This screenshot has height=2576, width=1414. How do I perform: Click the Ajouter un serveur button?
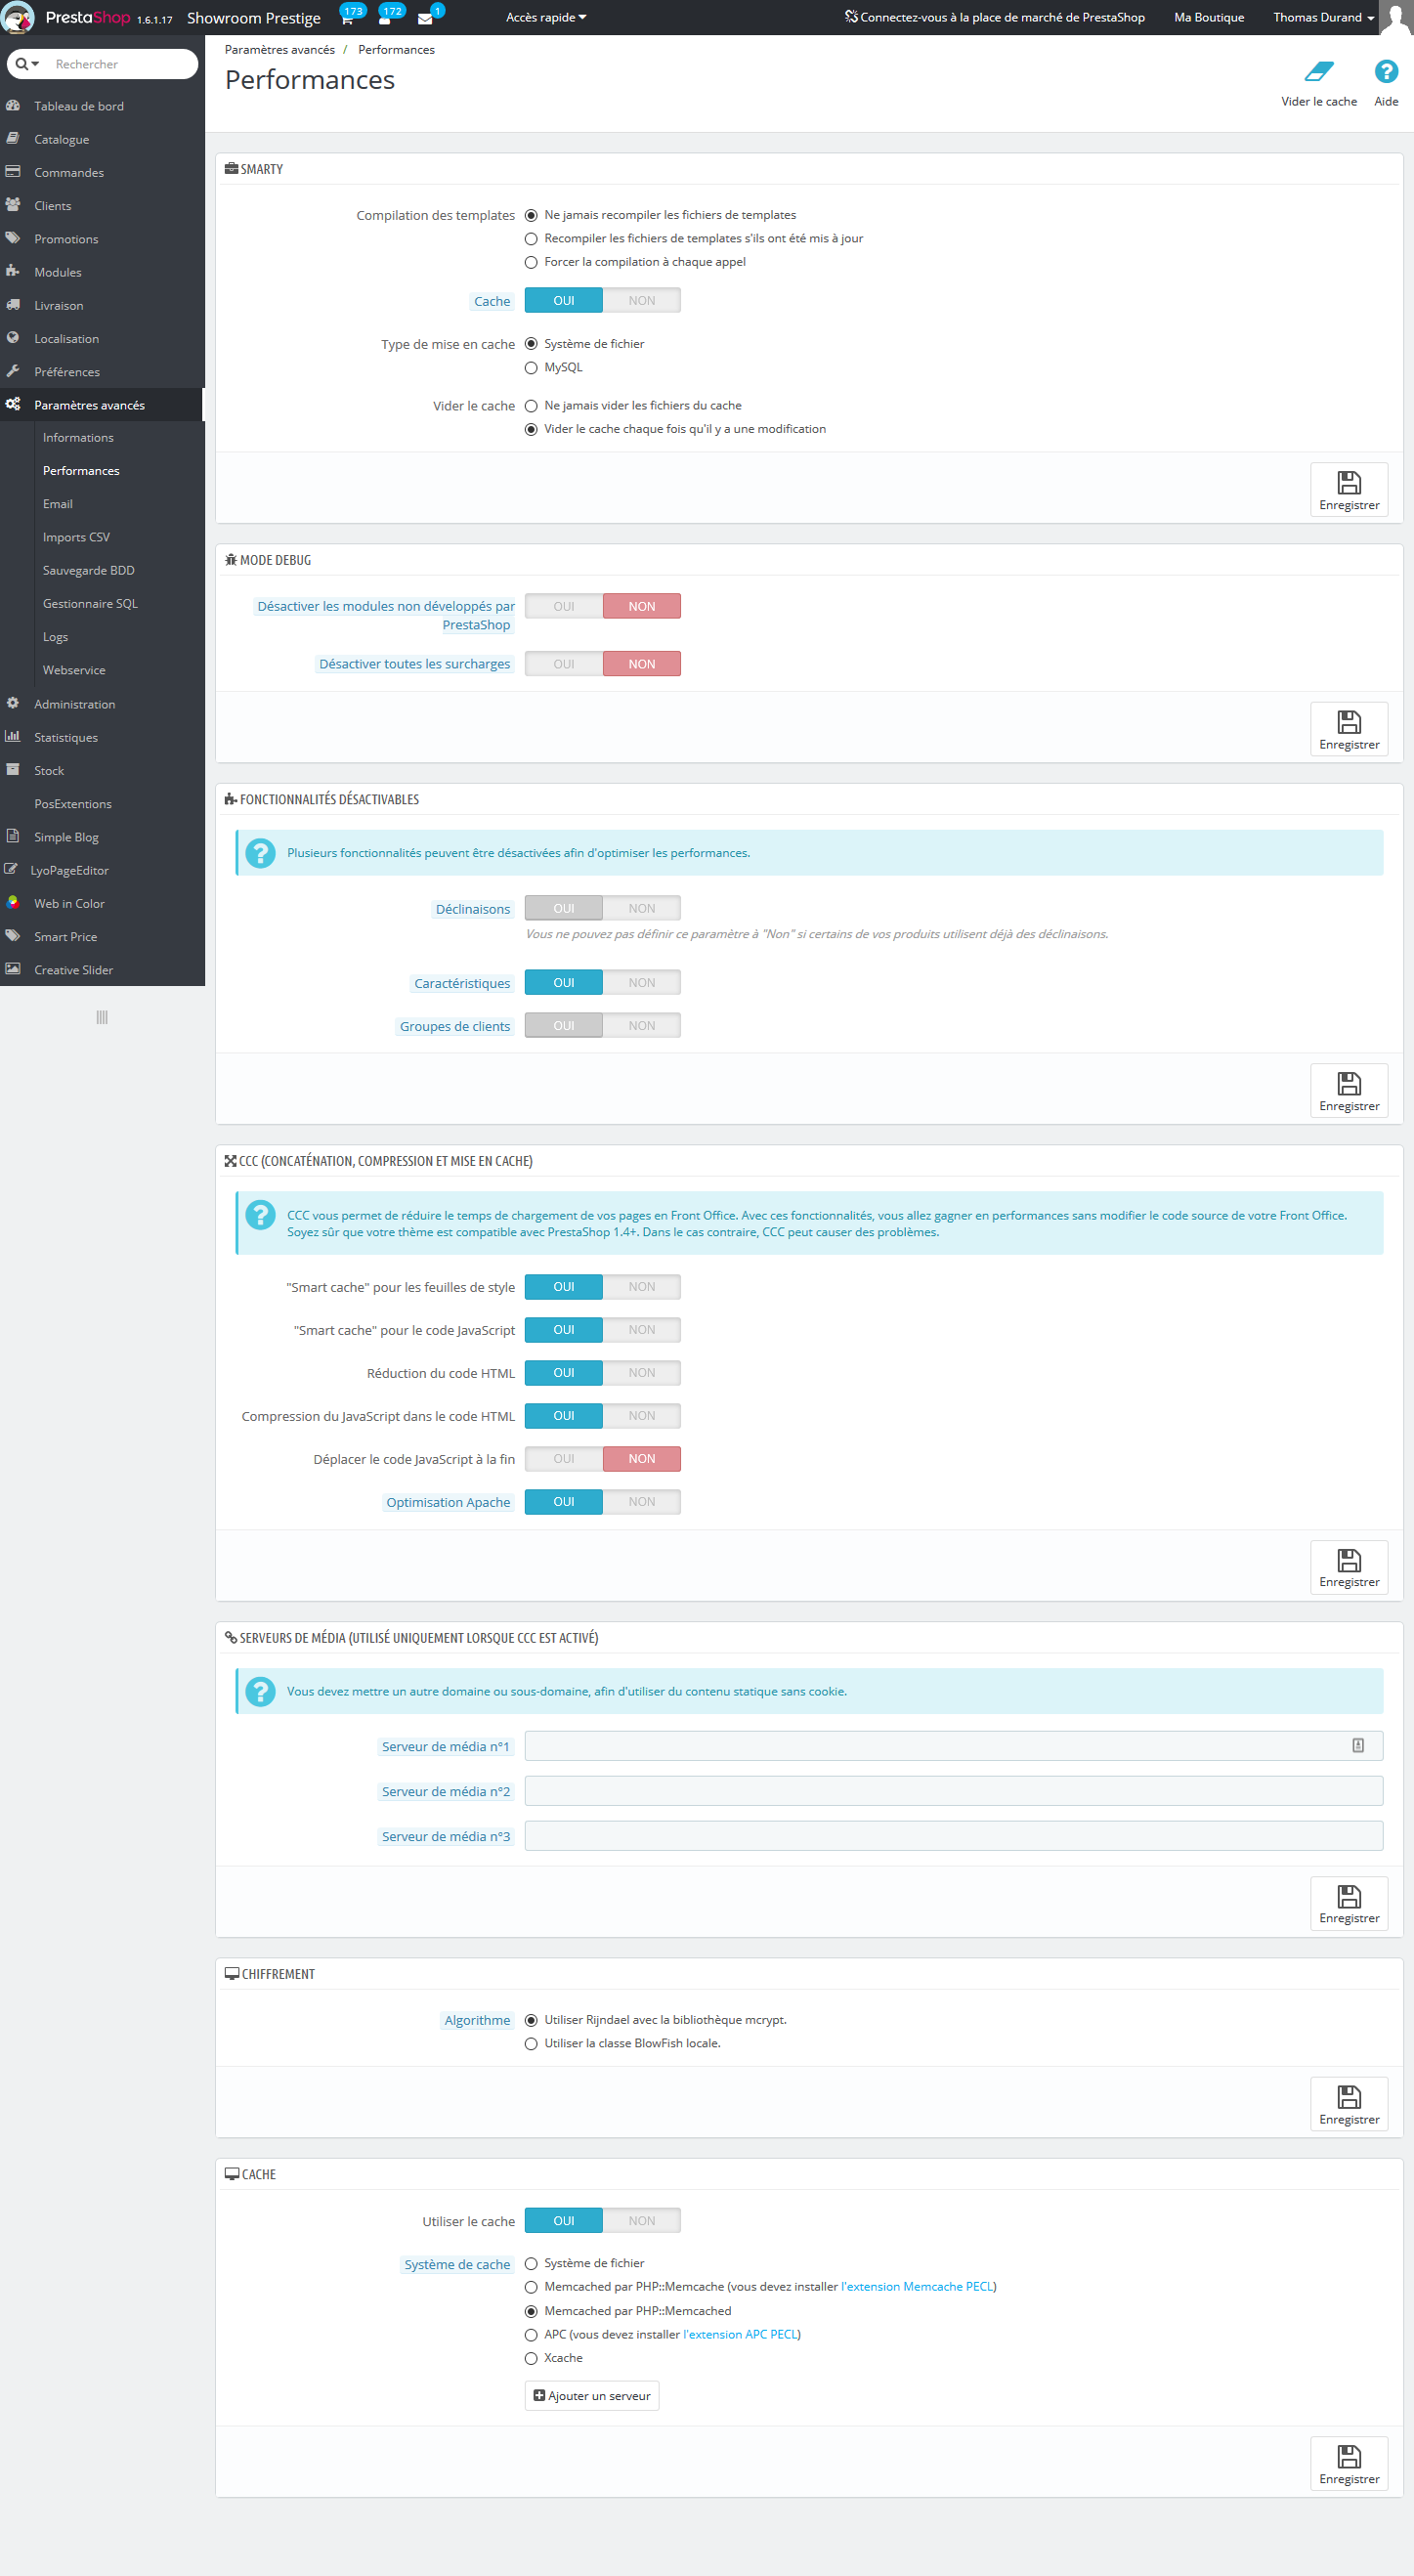(x=592, y=2396)
